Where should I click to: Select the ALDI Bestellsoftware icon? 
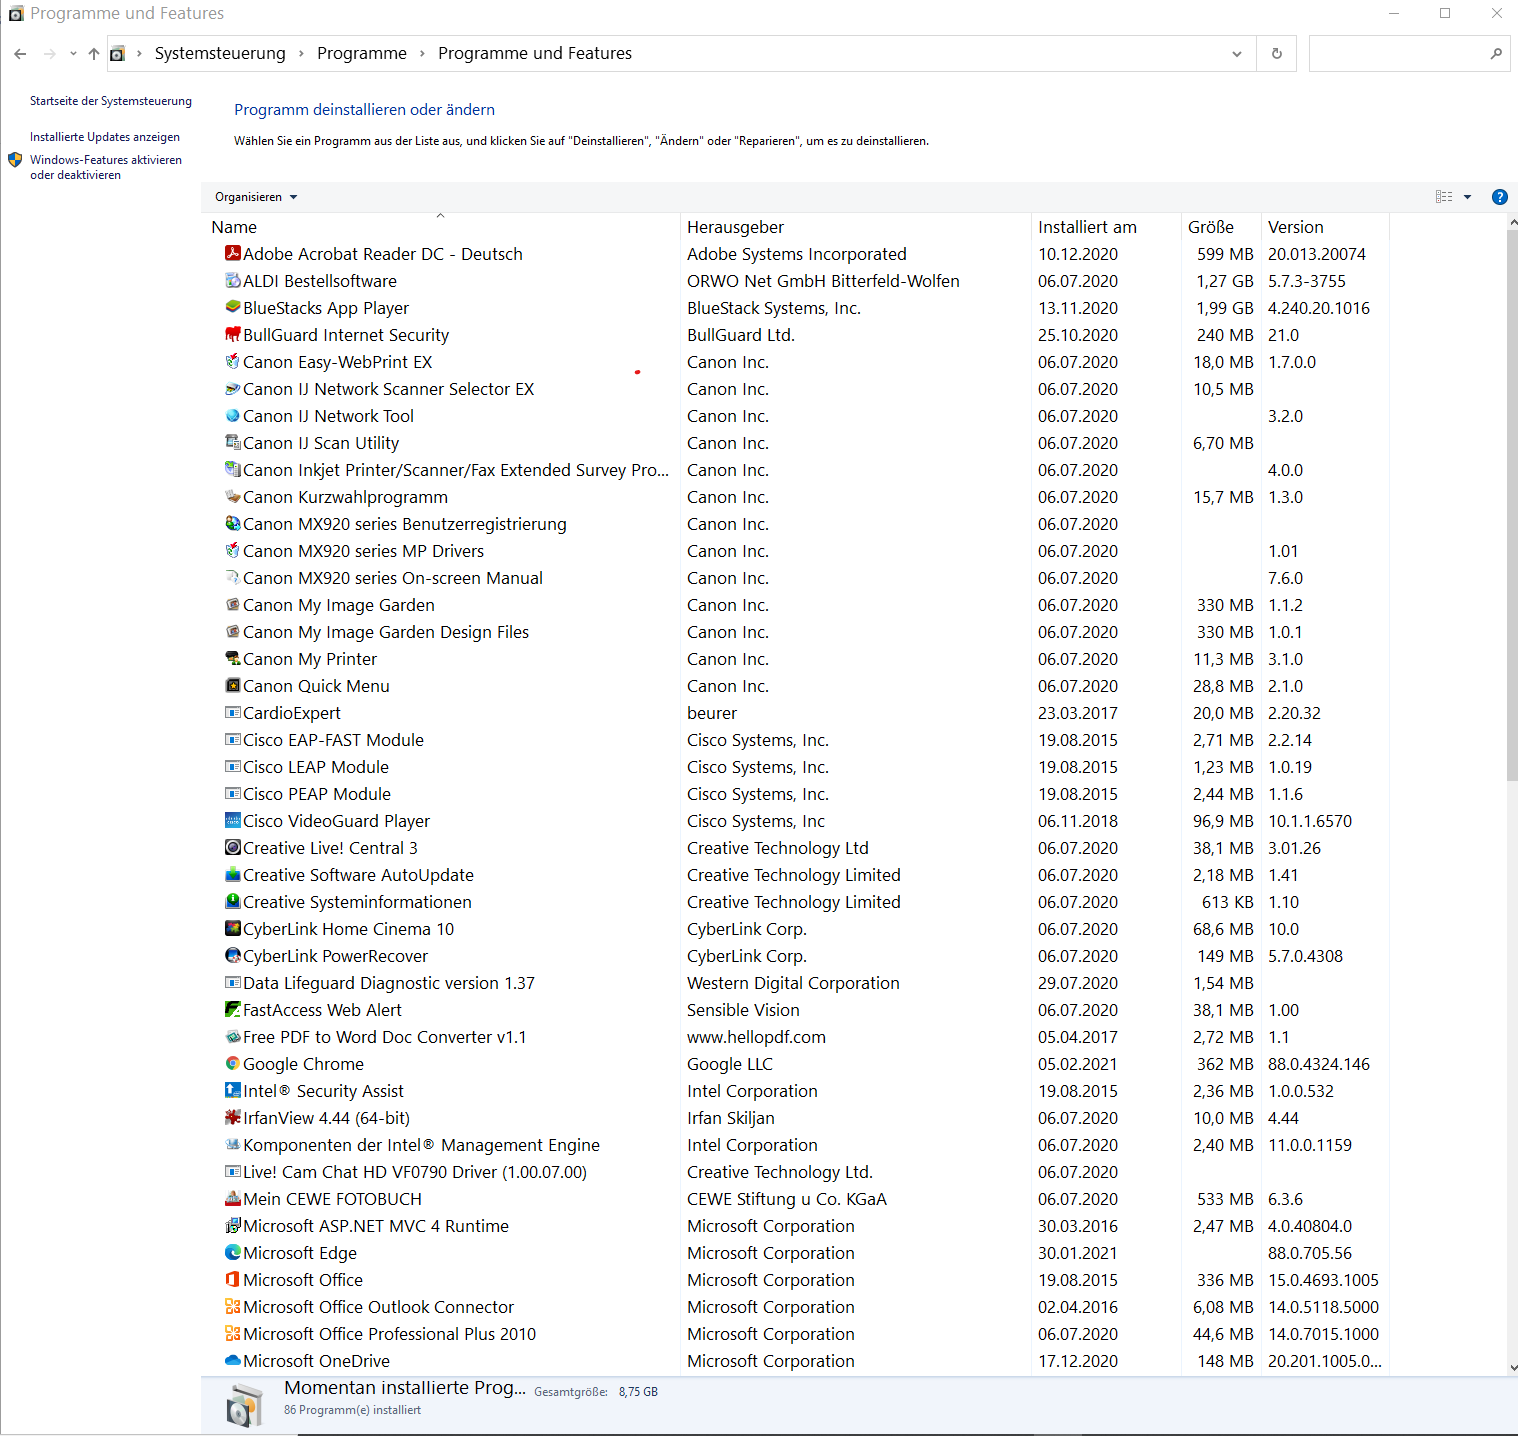tap(233, 280)
